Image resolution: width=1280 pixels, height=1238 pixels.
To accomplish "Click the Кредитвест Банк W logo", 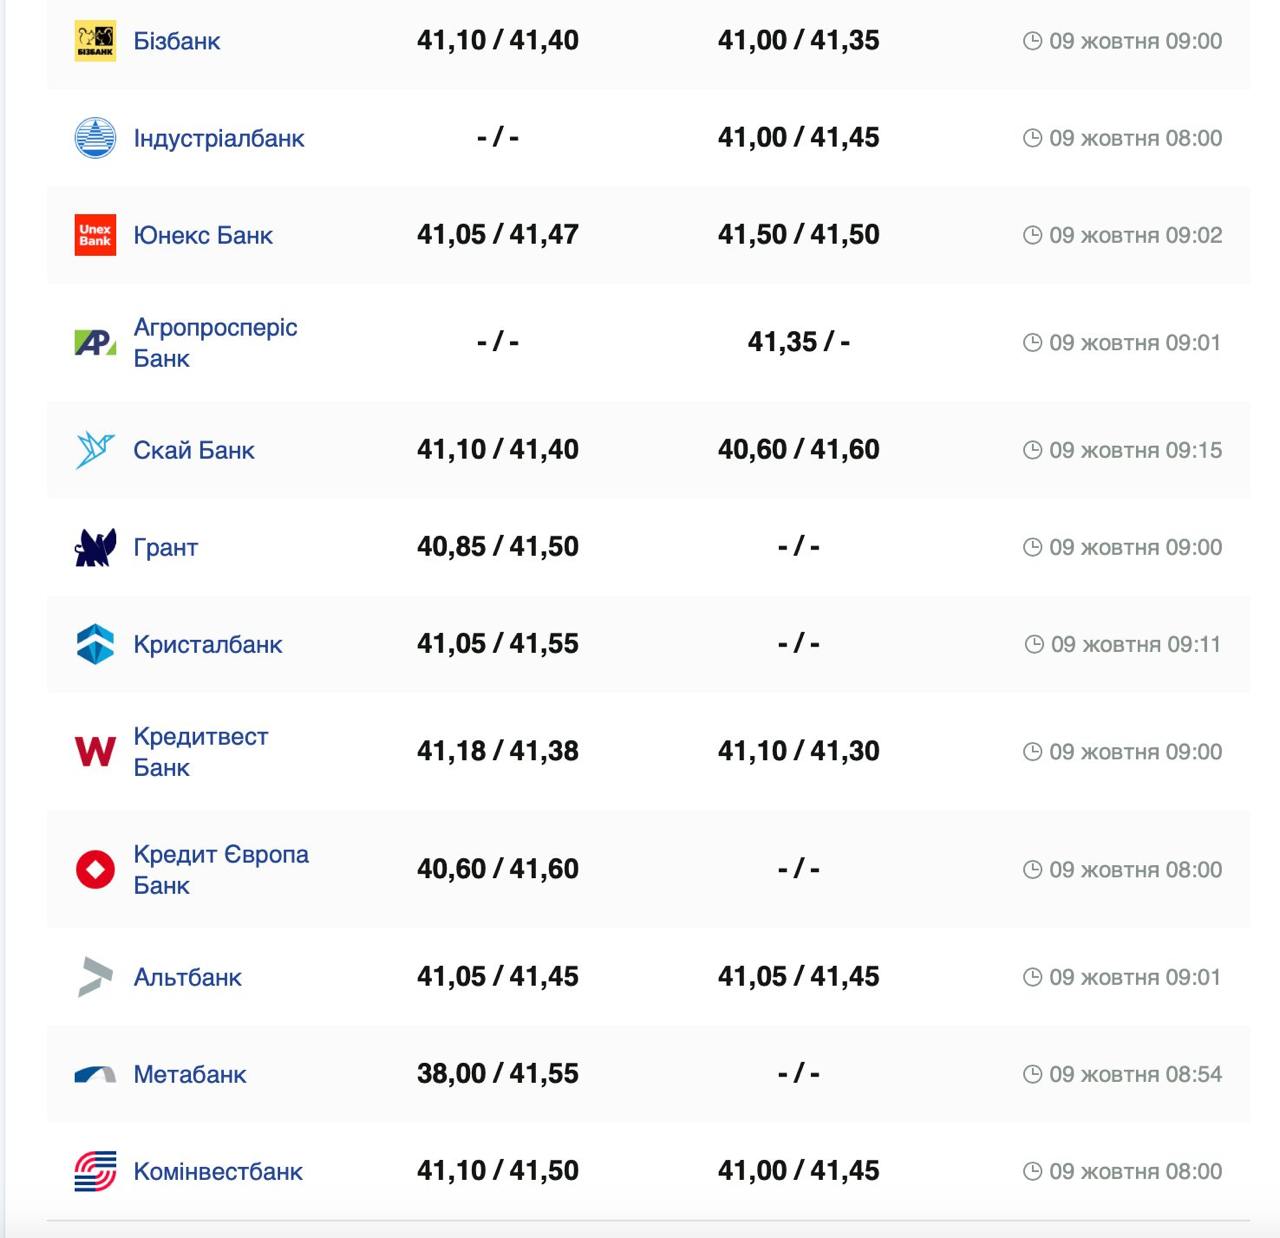I will click(95, 751).
